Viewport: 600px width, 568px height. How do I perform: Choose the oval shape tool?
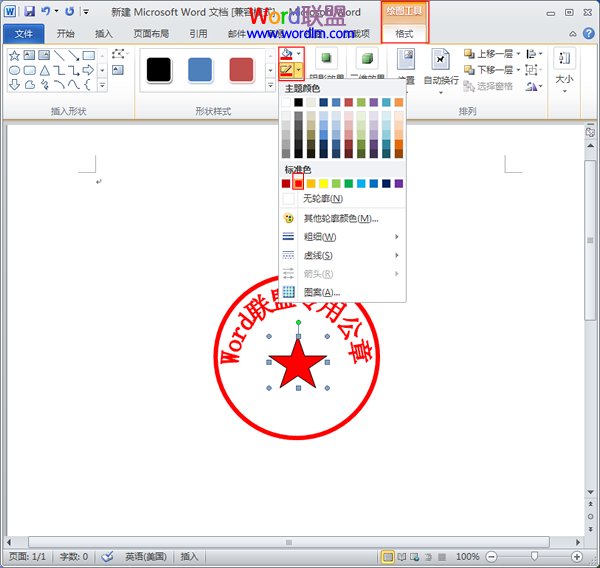coord(14,70)
